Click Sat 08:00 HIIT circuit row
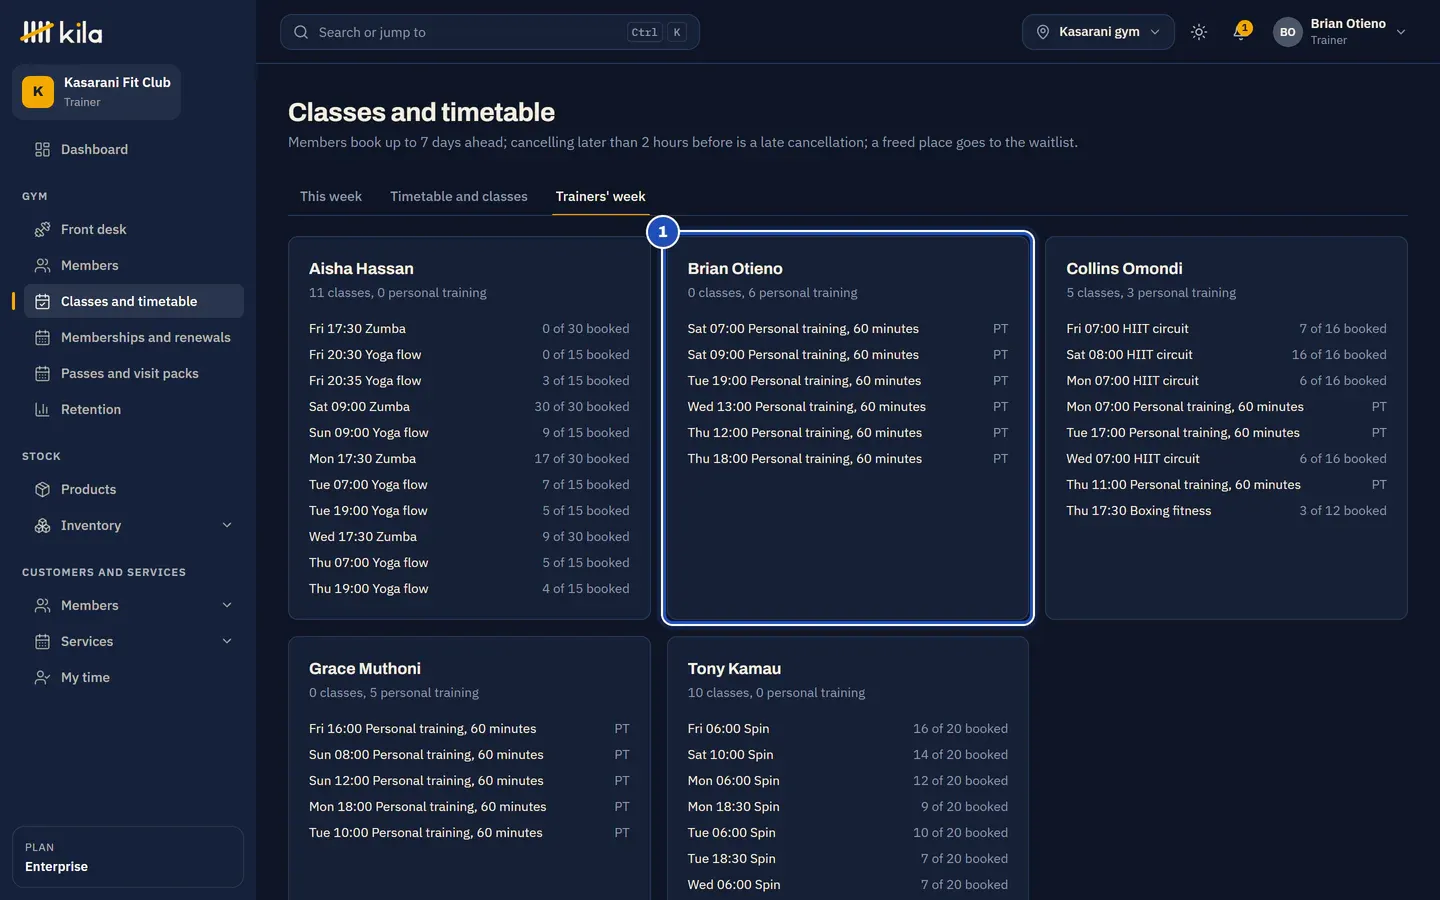 pyautogui.click(x=1226, y=354)
